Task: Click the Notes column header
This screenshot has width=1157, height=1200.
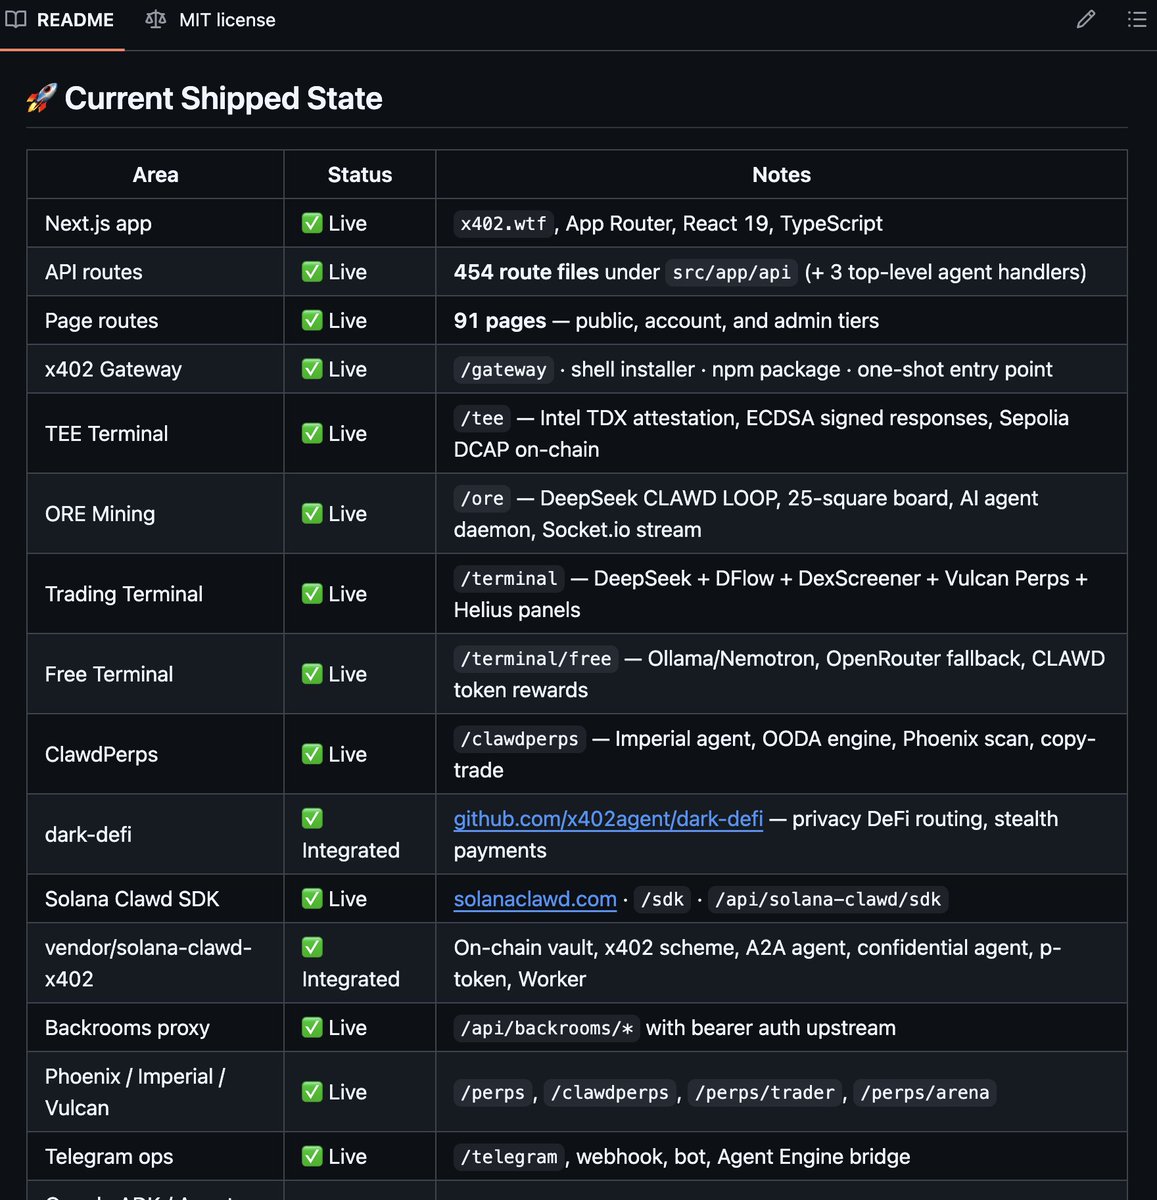Action: (781, 175)
